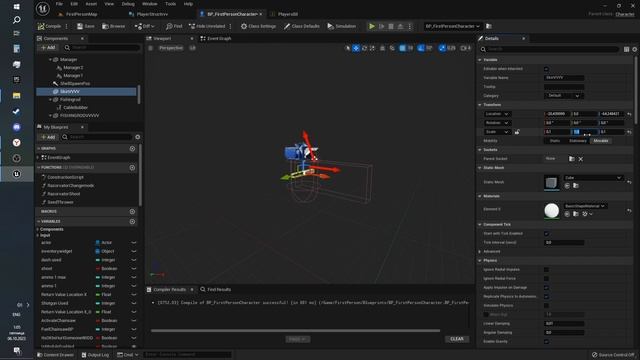Click the Cube static mesh thumbnail
Viewport: 640px width, 360px height.
pyautogui.click(x=551, y=182)
